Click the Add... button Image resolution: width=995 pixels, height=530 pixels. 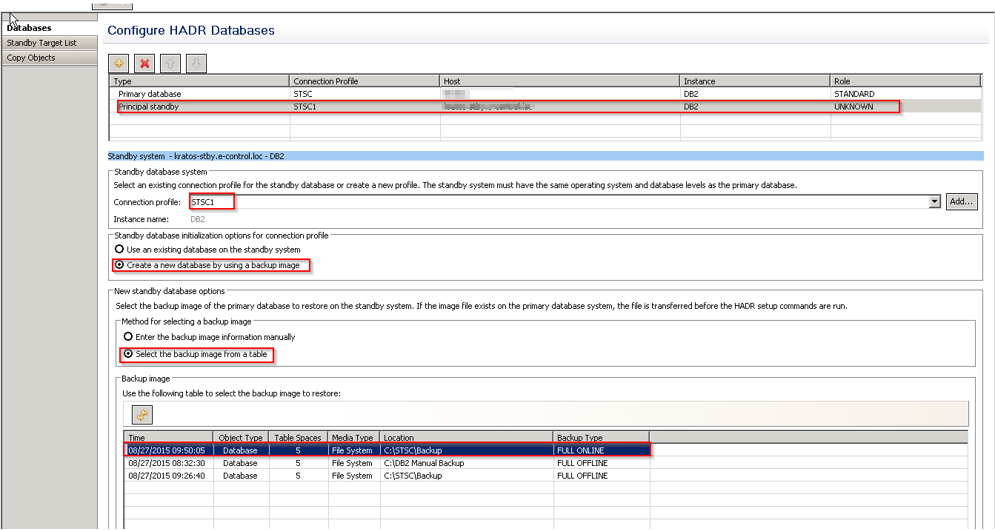961,202
